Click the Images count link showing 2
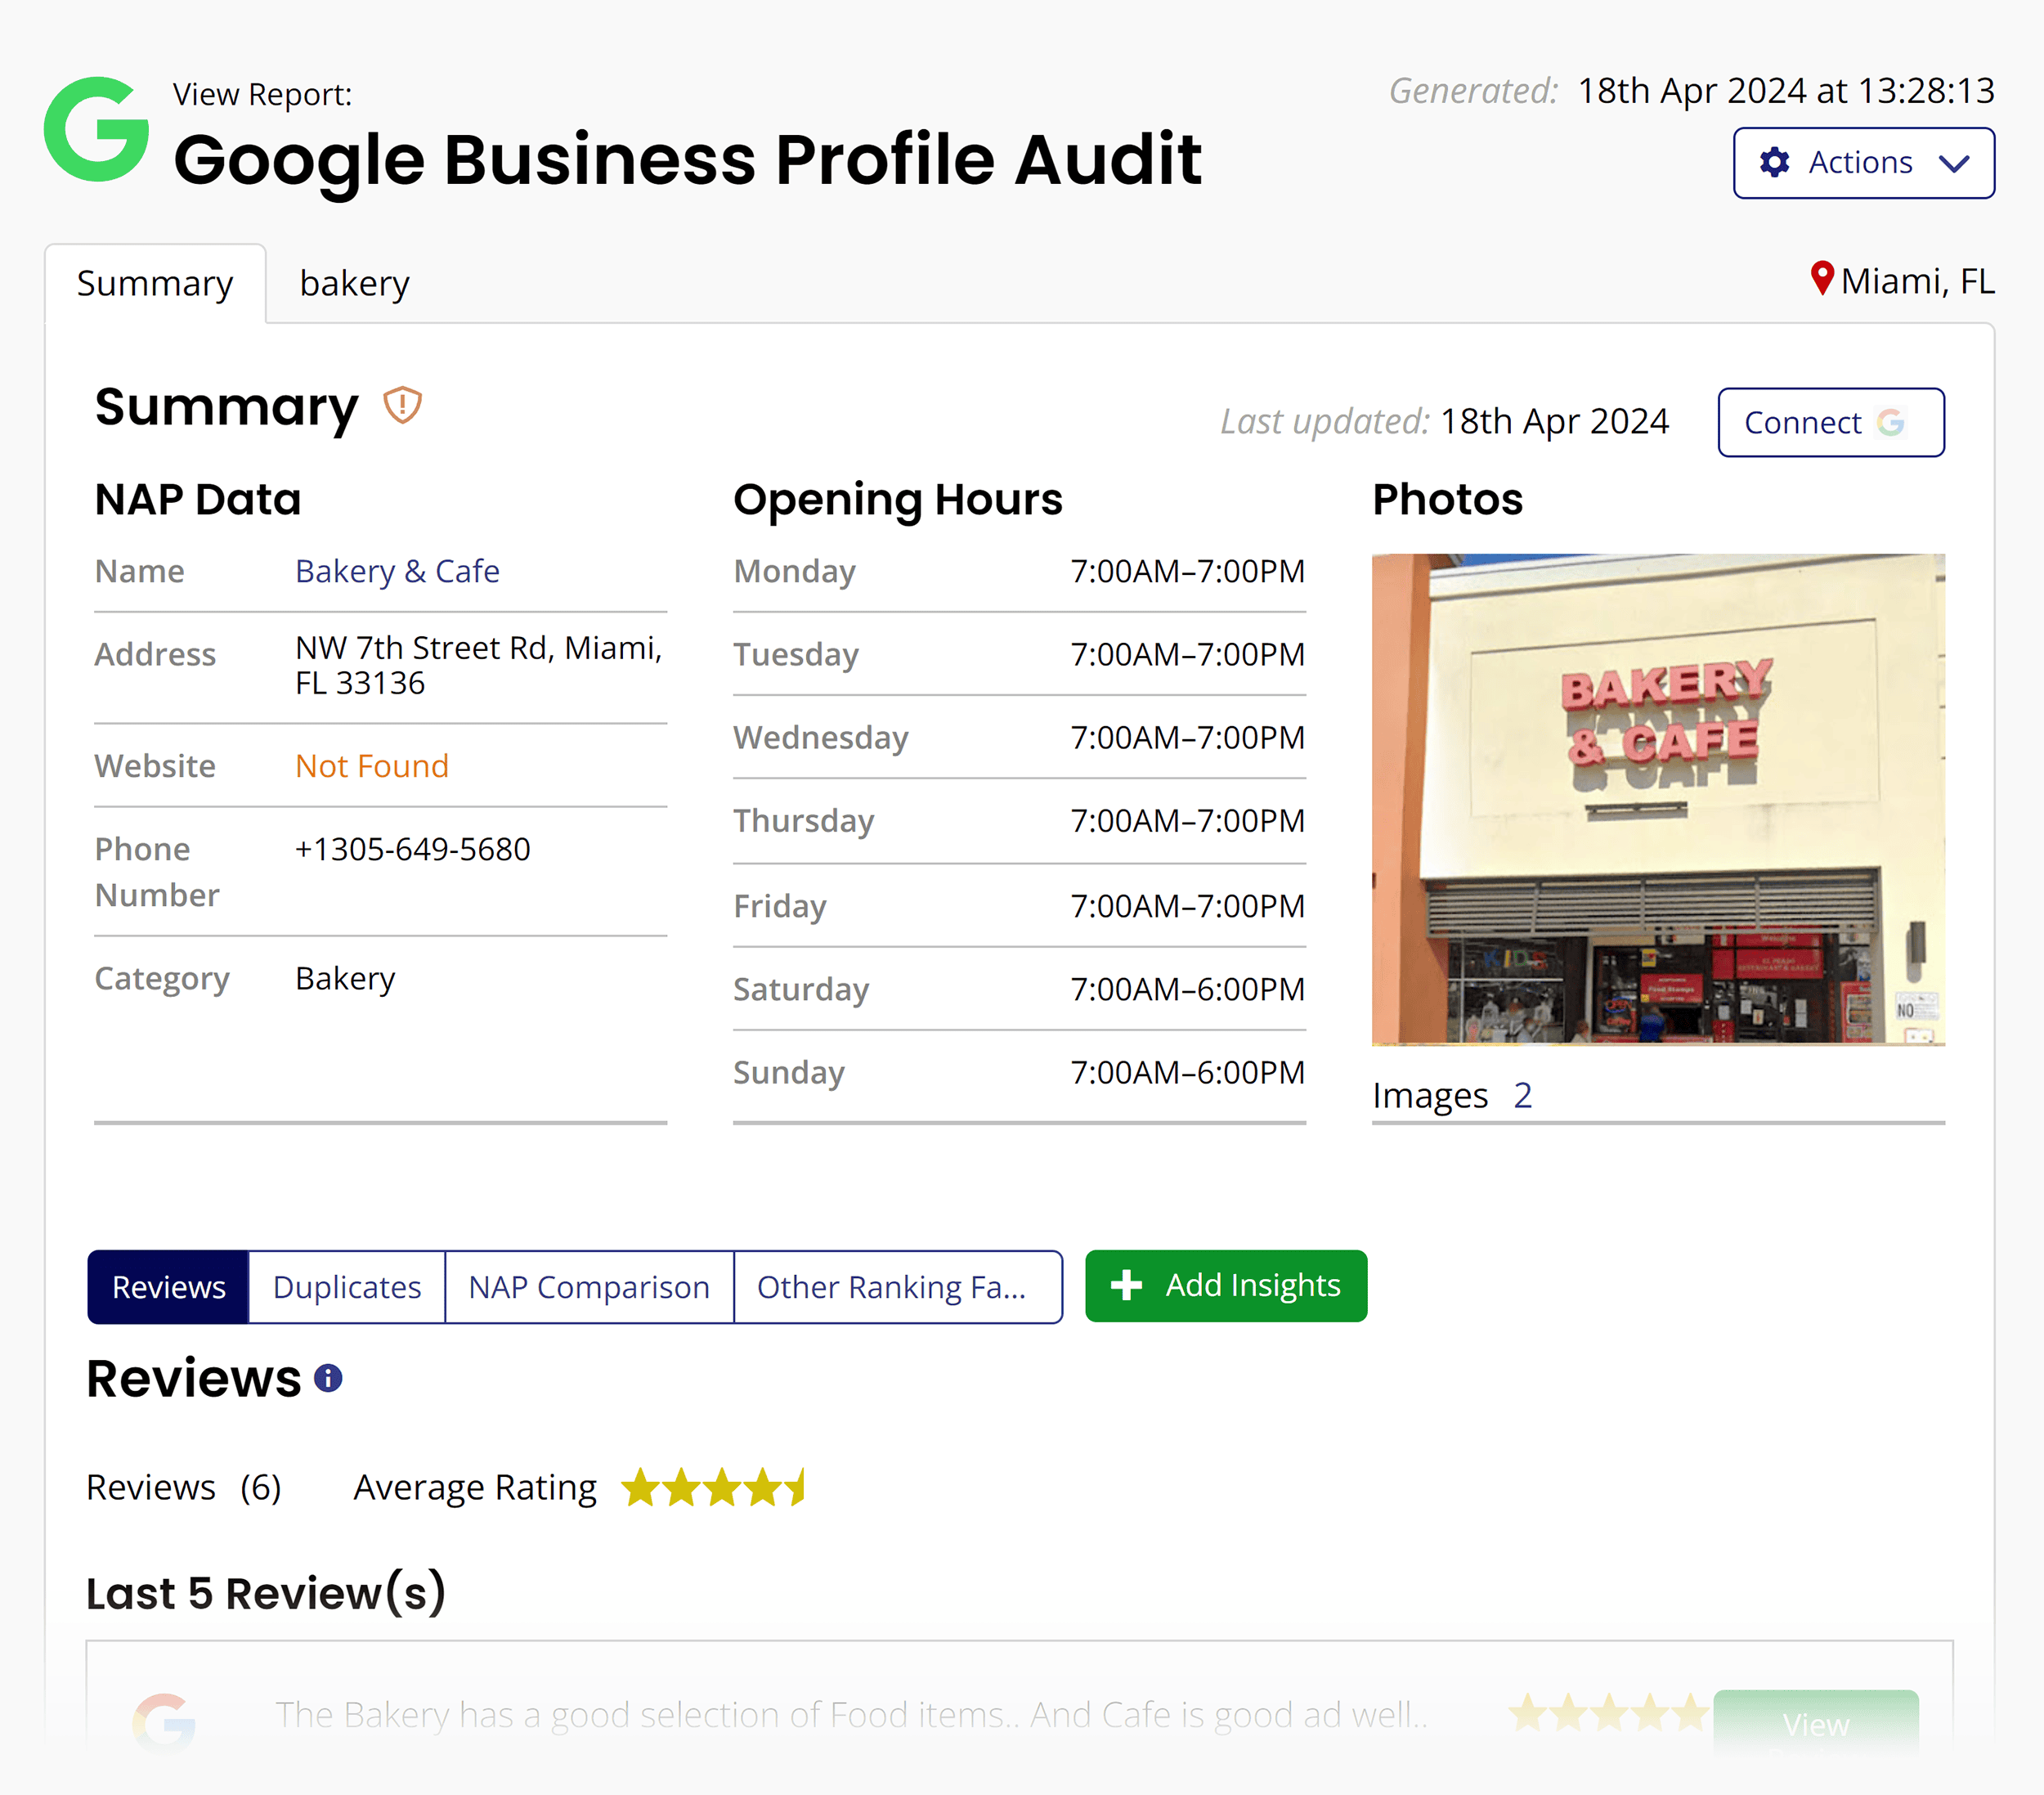Viewport: 2044px width, 1795px height. coord(1522,1094)
